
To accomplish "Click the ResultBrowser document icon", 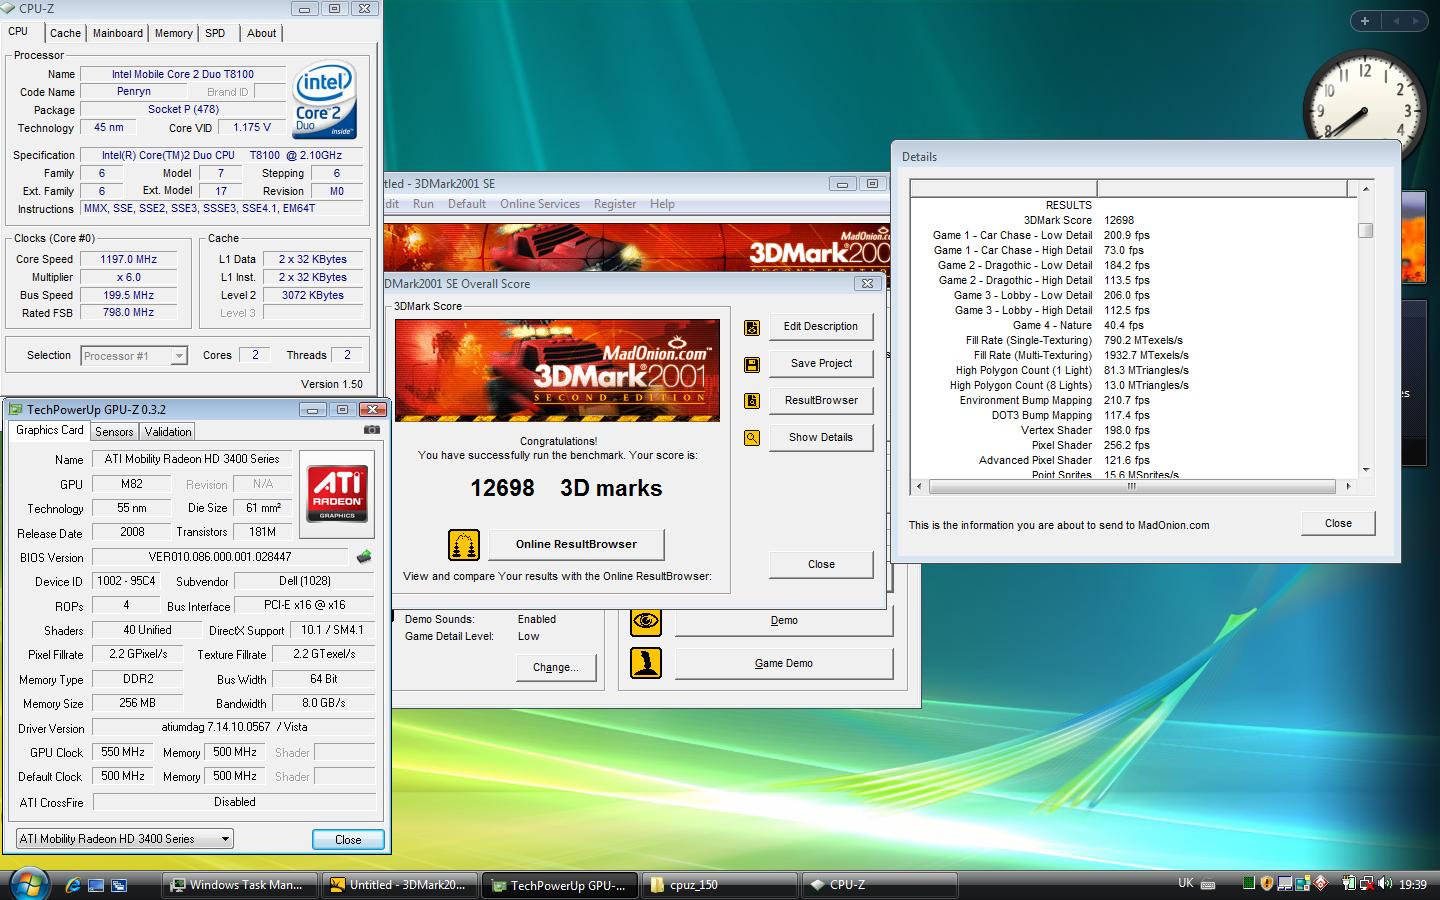I will tap(752, 401).
